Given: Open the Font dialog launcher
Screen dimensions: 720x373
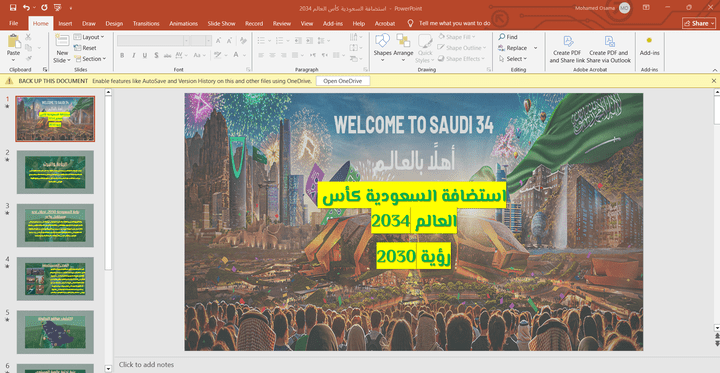Looking at the screenshot, I should (x=248, y=70).
